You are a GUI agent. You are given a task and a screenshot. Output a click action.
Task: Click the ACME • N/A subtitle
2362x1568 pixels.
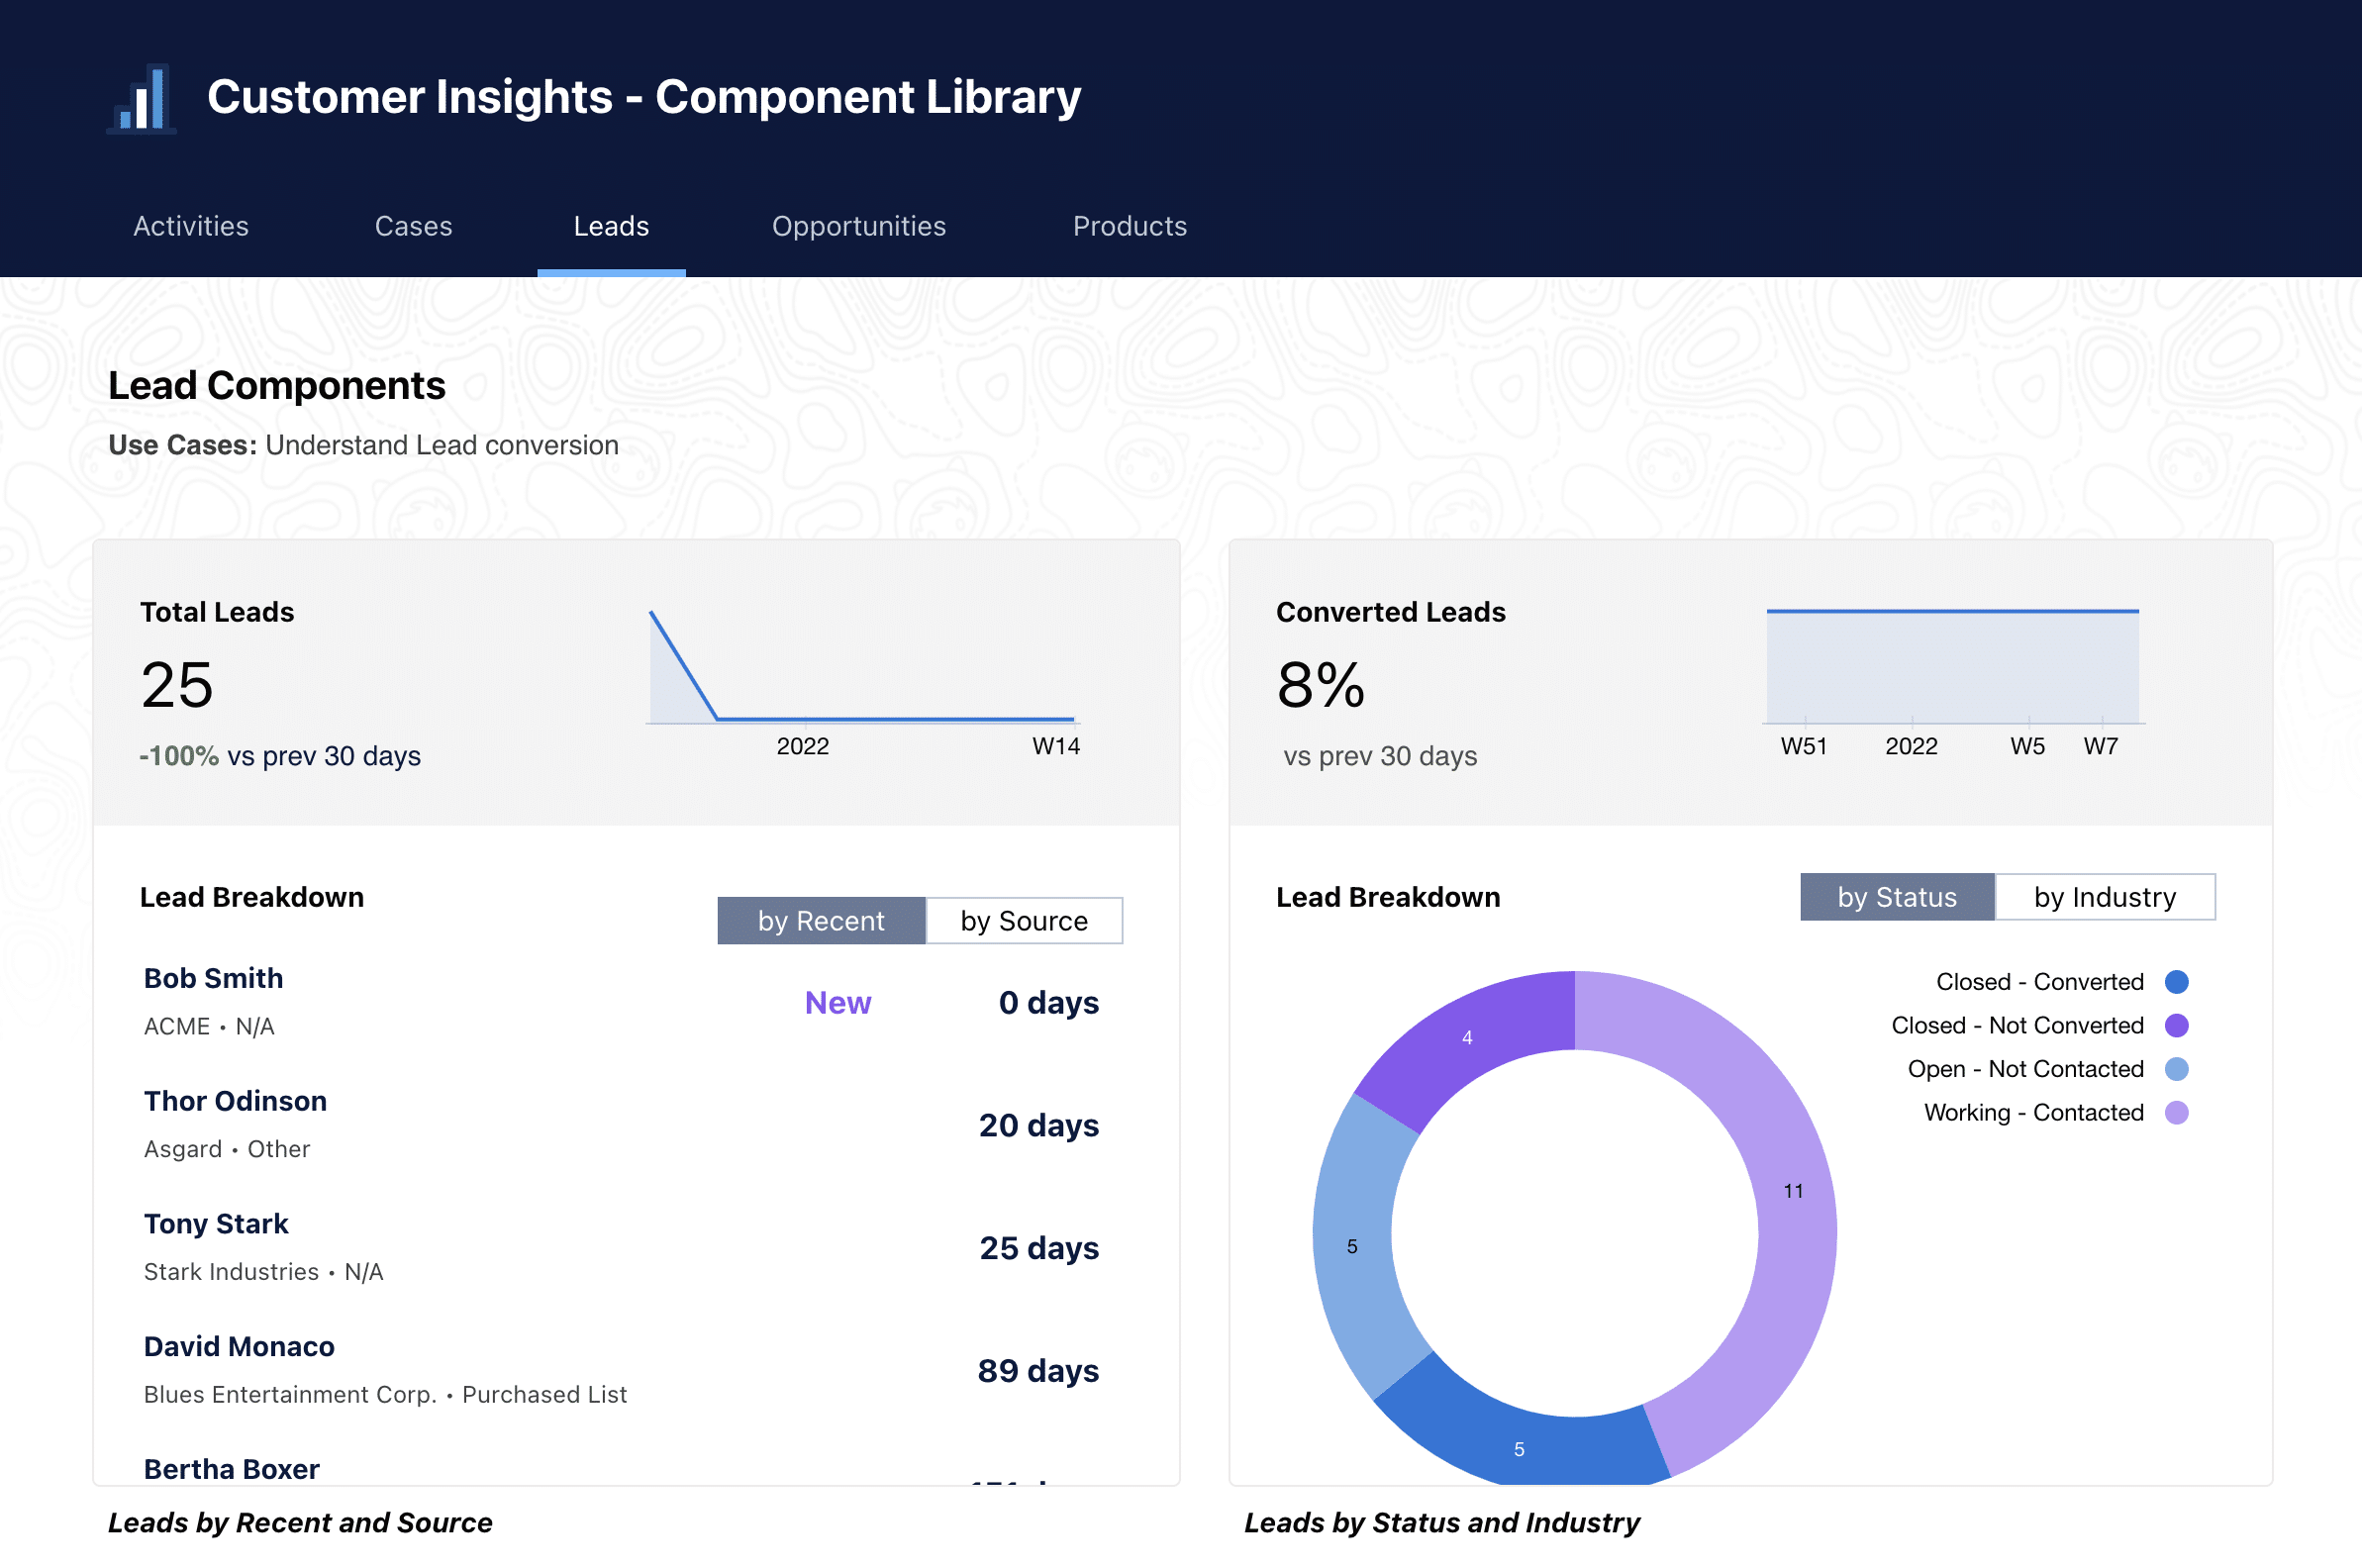click(209, 1027)
